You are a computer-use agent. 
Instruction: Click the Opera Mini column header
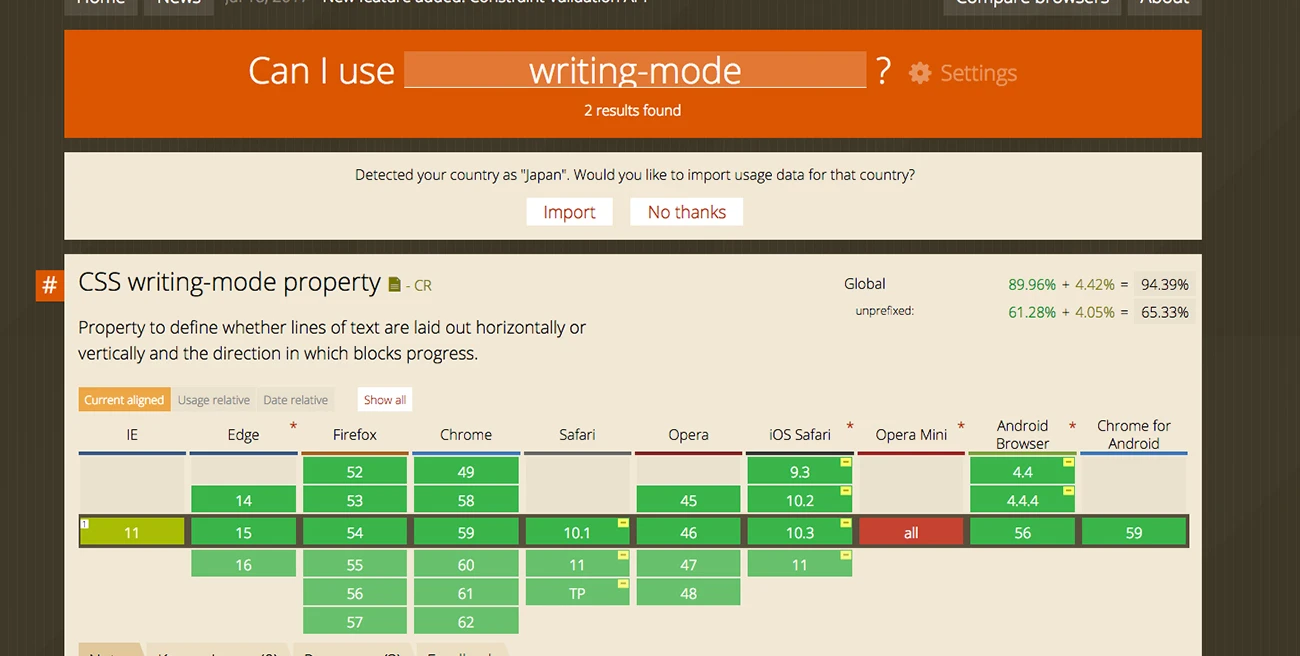[x=911, y=435]
